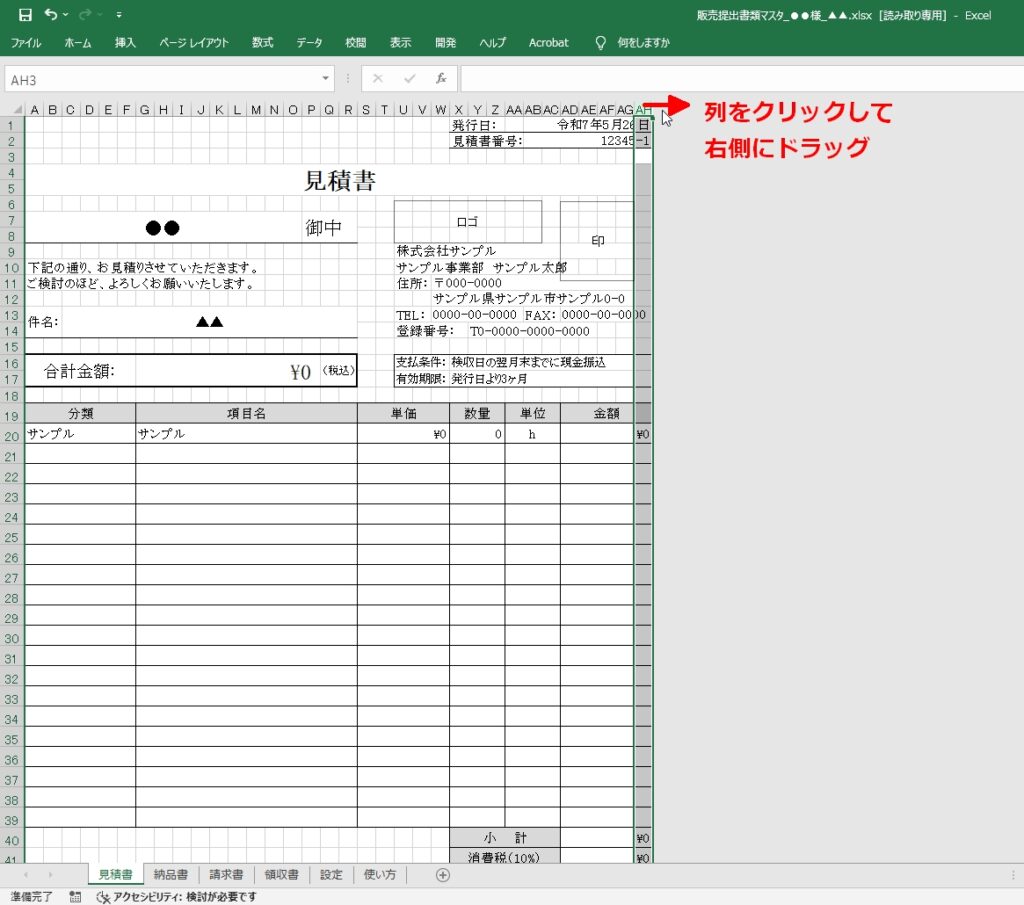
Task: Click the unit cell containing h
Action: (x=532, y=434)
